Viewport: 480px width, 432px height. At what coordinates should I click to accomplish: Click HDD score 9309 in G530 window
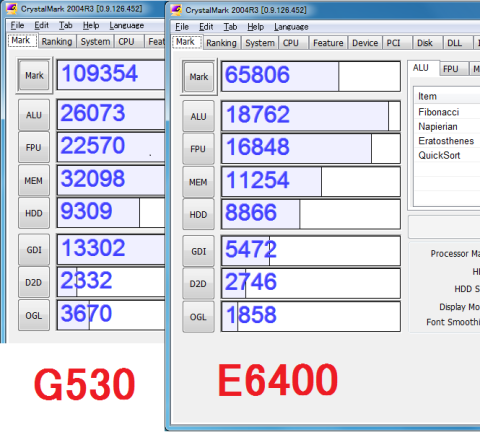click(x=111, y=213)
